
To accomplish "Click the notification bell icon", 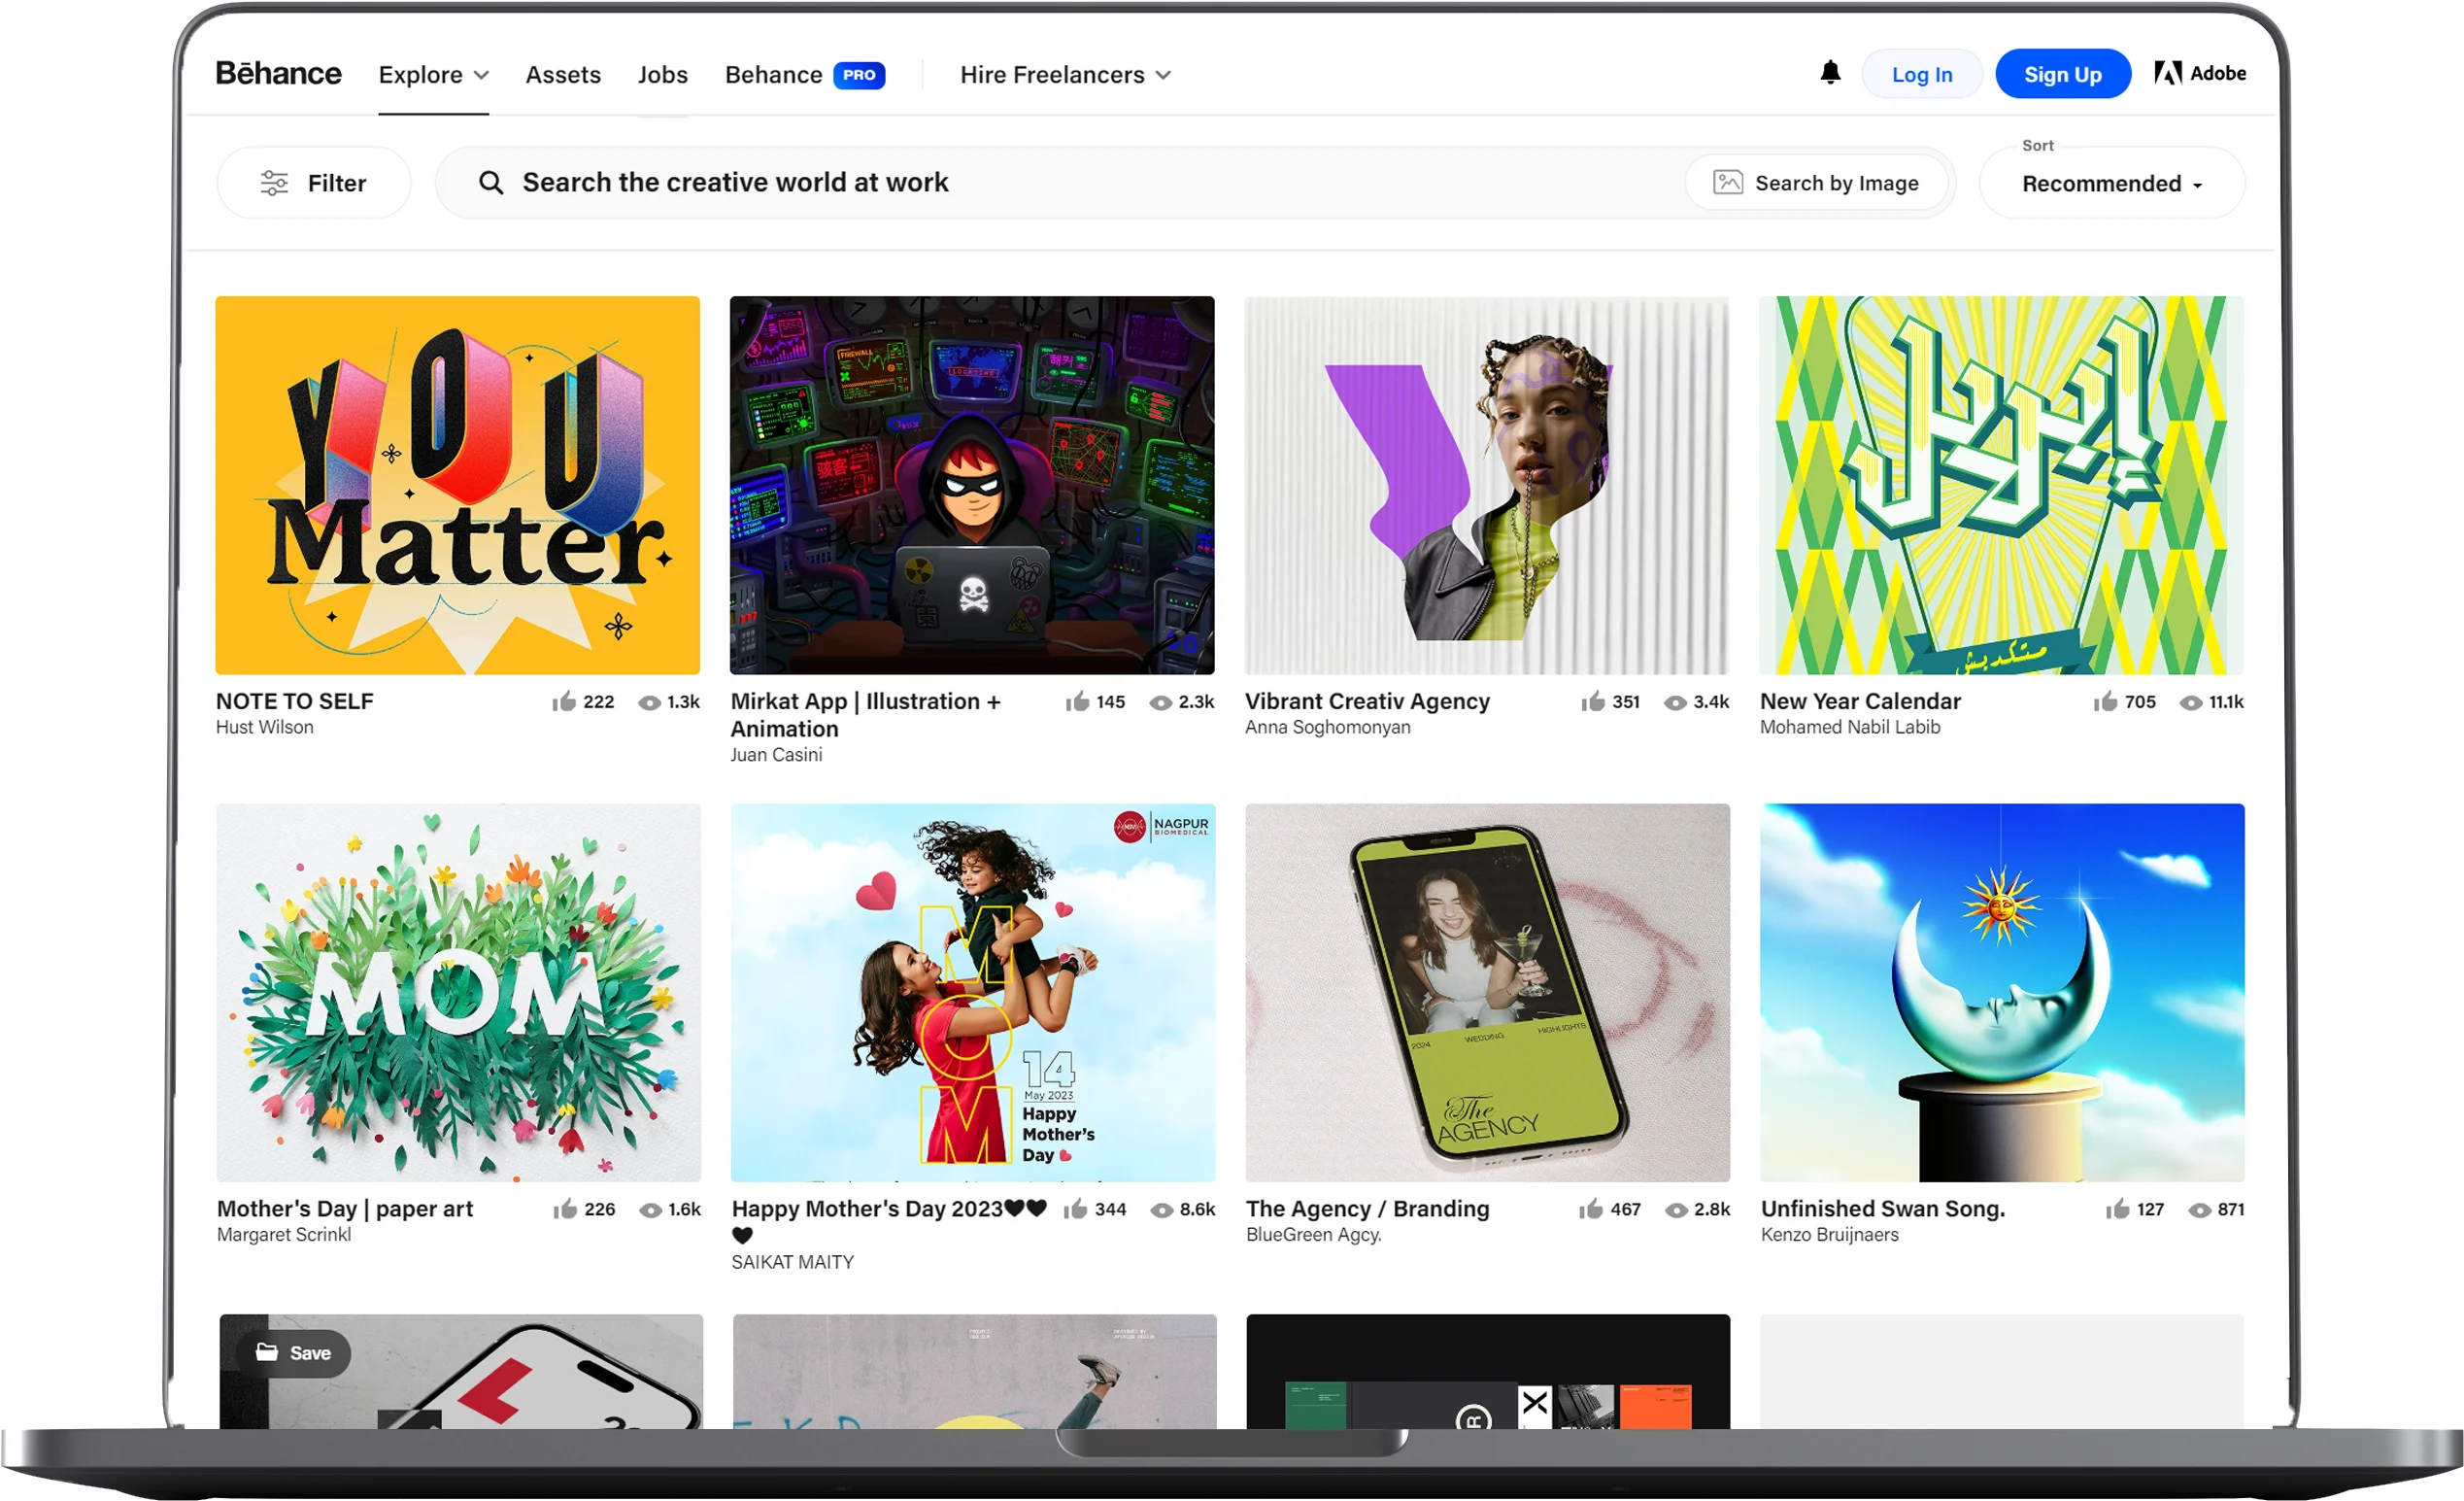I will coord(1830,73).
